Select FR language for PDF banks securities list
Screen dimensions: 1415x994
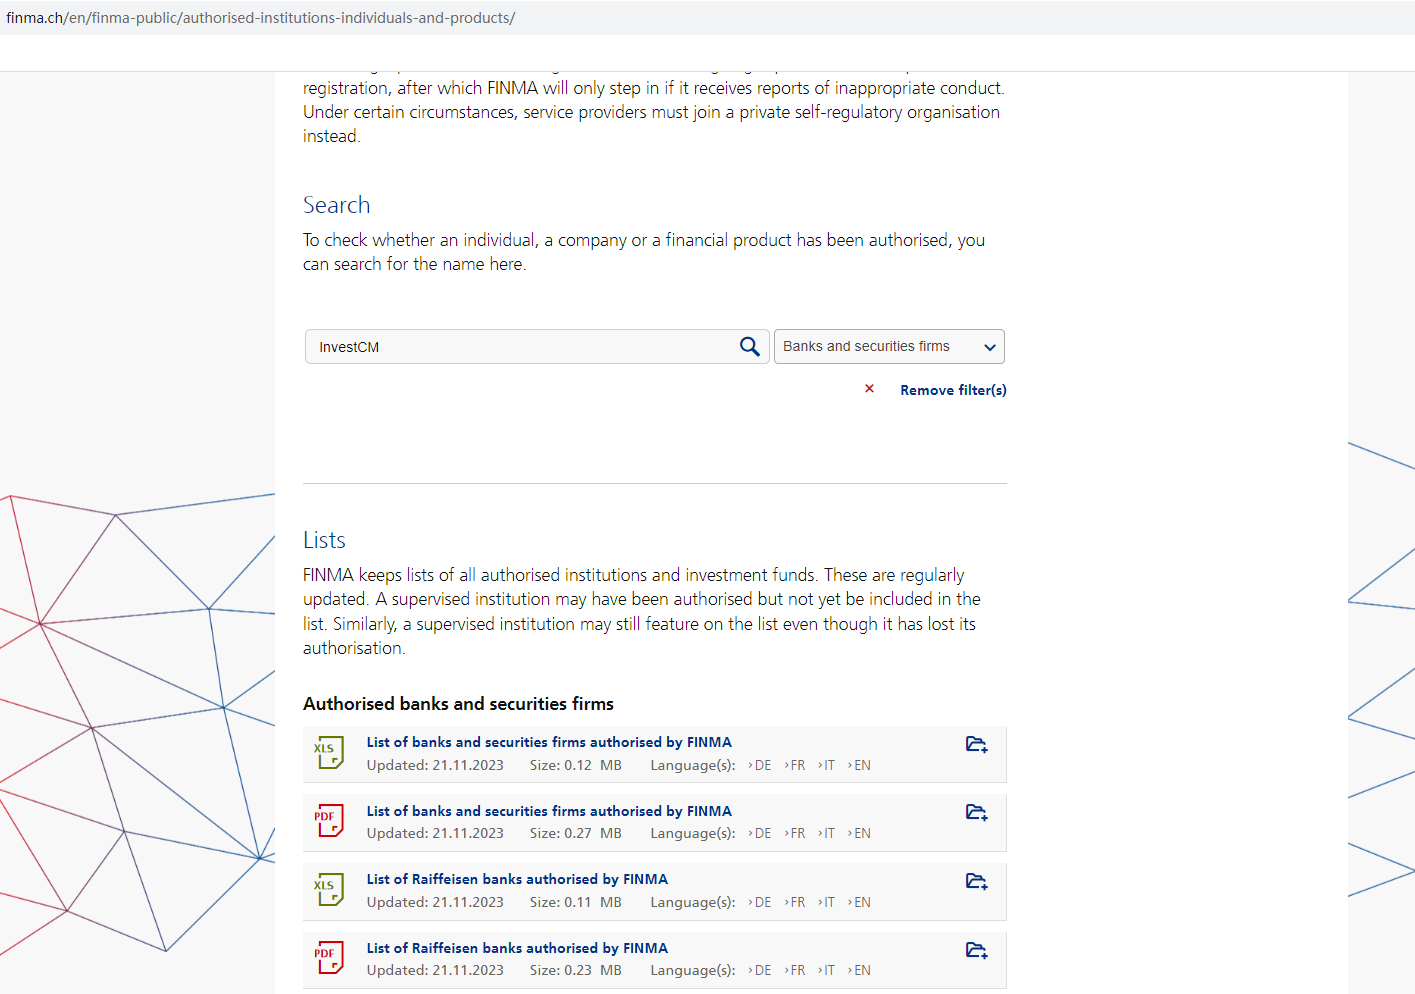coord(796,834)
